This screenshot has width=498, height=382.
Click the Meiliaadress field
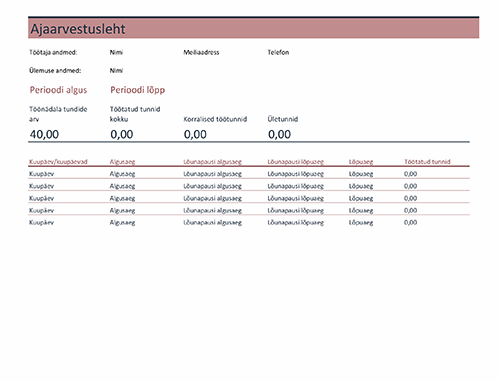coord(201,52)
